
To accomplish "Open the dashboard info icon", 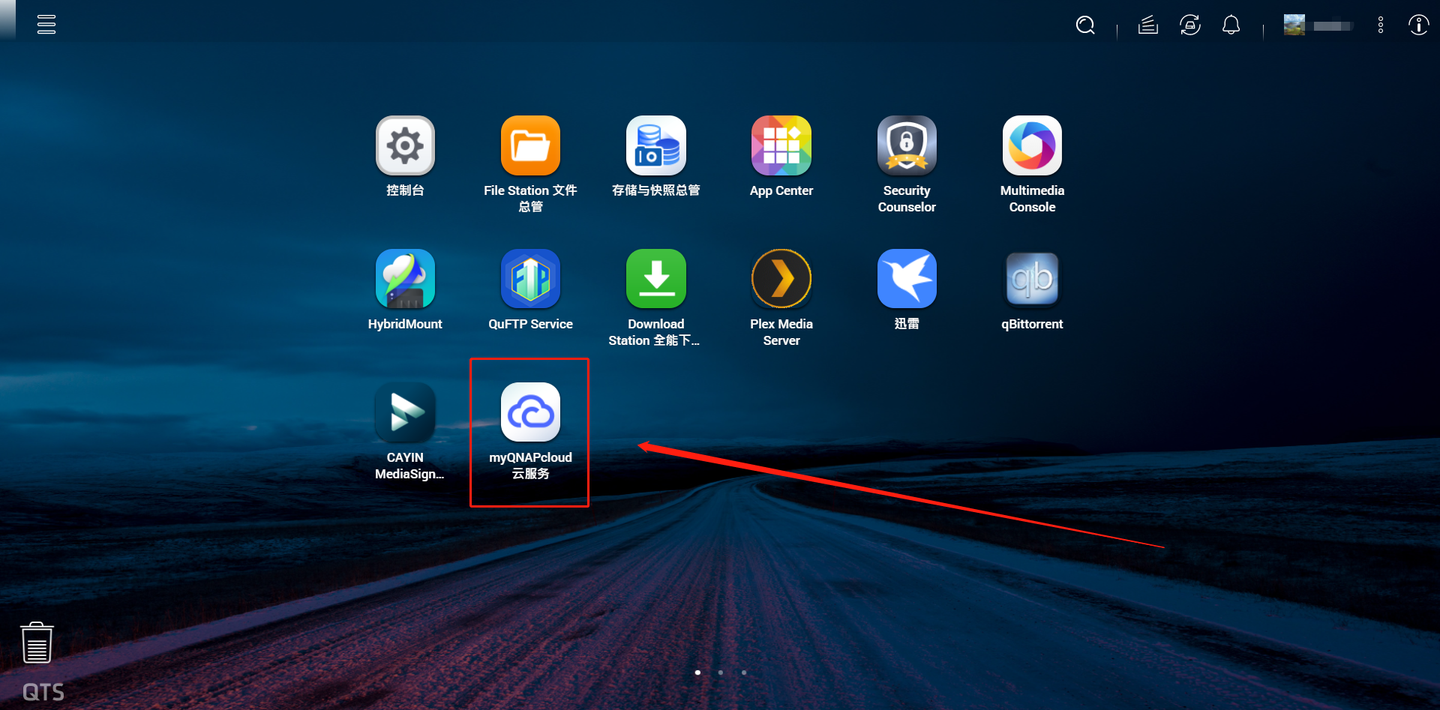I will (x=1418, y=25).
